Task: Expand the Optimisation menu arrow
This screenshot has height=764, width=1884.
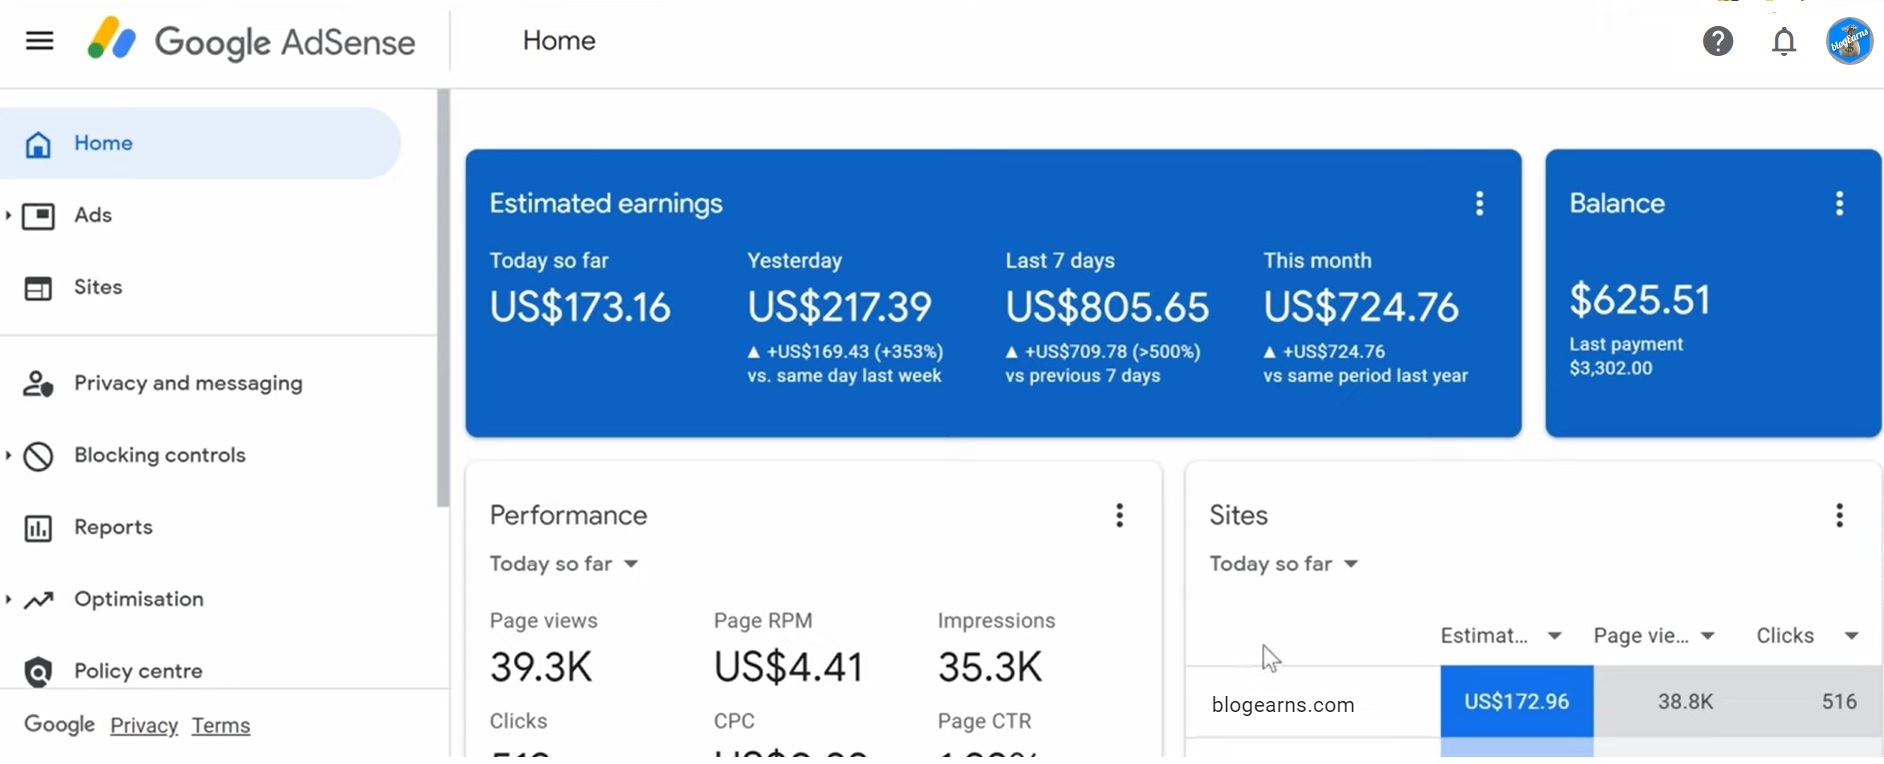Action: [8, 599]
